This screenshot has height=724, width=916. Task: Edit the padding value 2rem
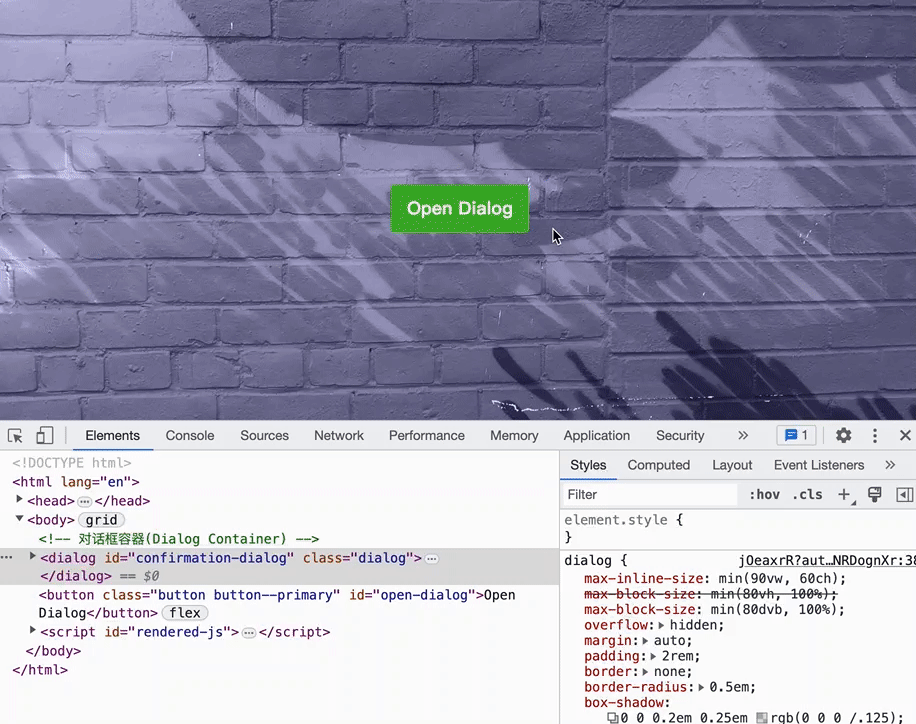(x=677, y=656)
